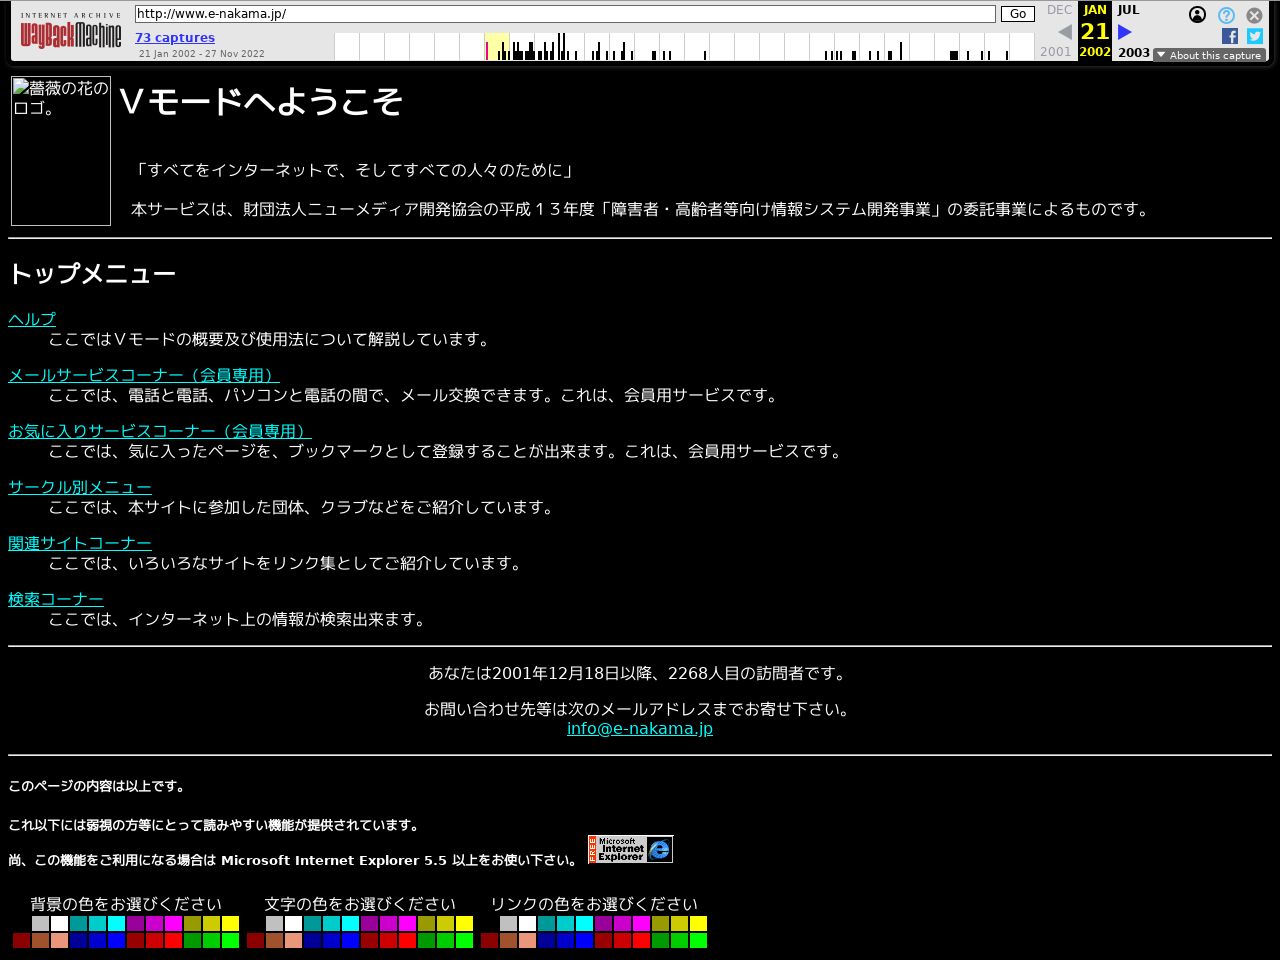Close the Wayback toolbar with the X icon
This screenshot has height=960, width=1280.
coord(1254,15)
